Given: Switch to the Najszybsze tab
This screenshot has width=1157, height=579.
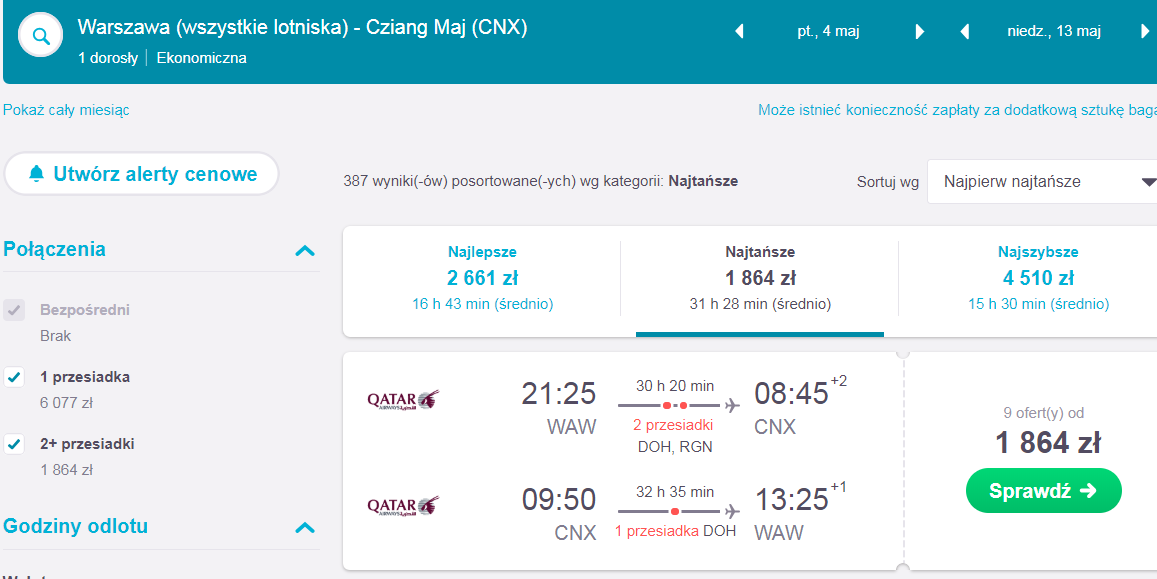Looking at the screenshot, I should tap(1038, 277).
